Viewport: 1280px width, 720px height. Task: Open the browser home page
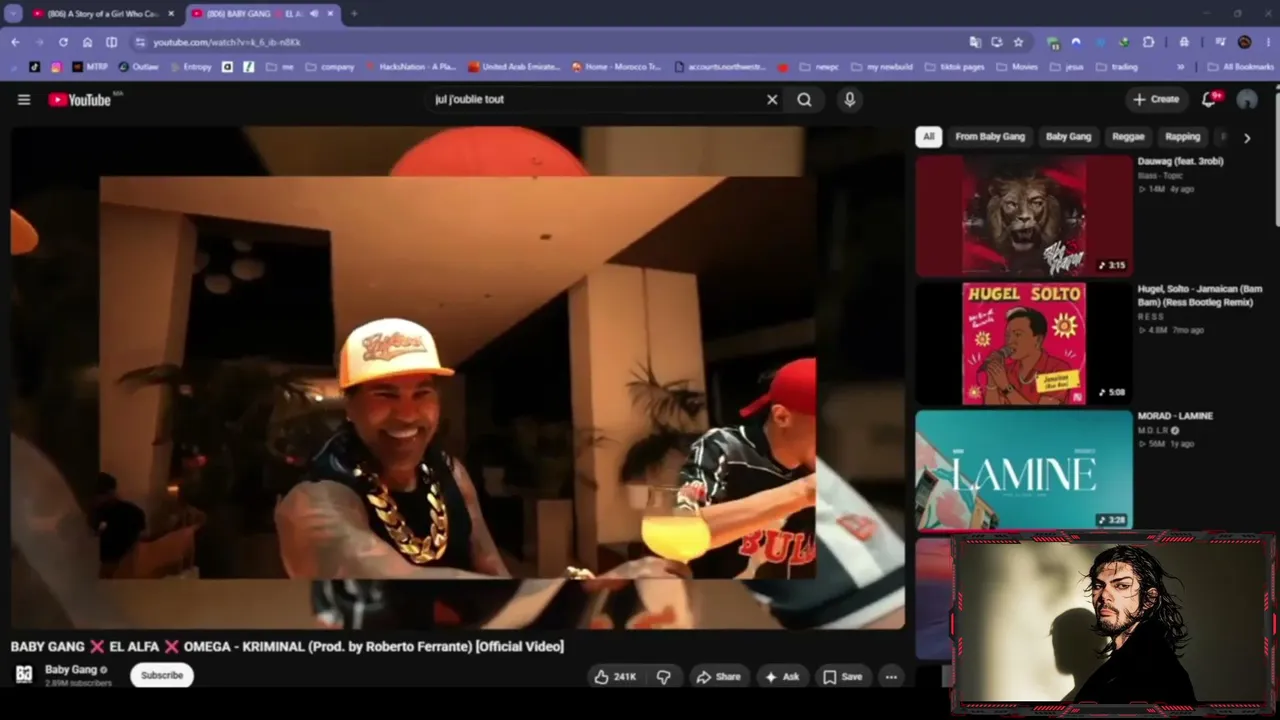pos(87,42)
